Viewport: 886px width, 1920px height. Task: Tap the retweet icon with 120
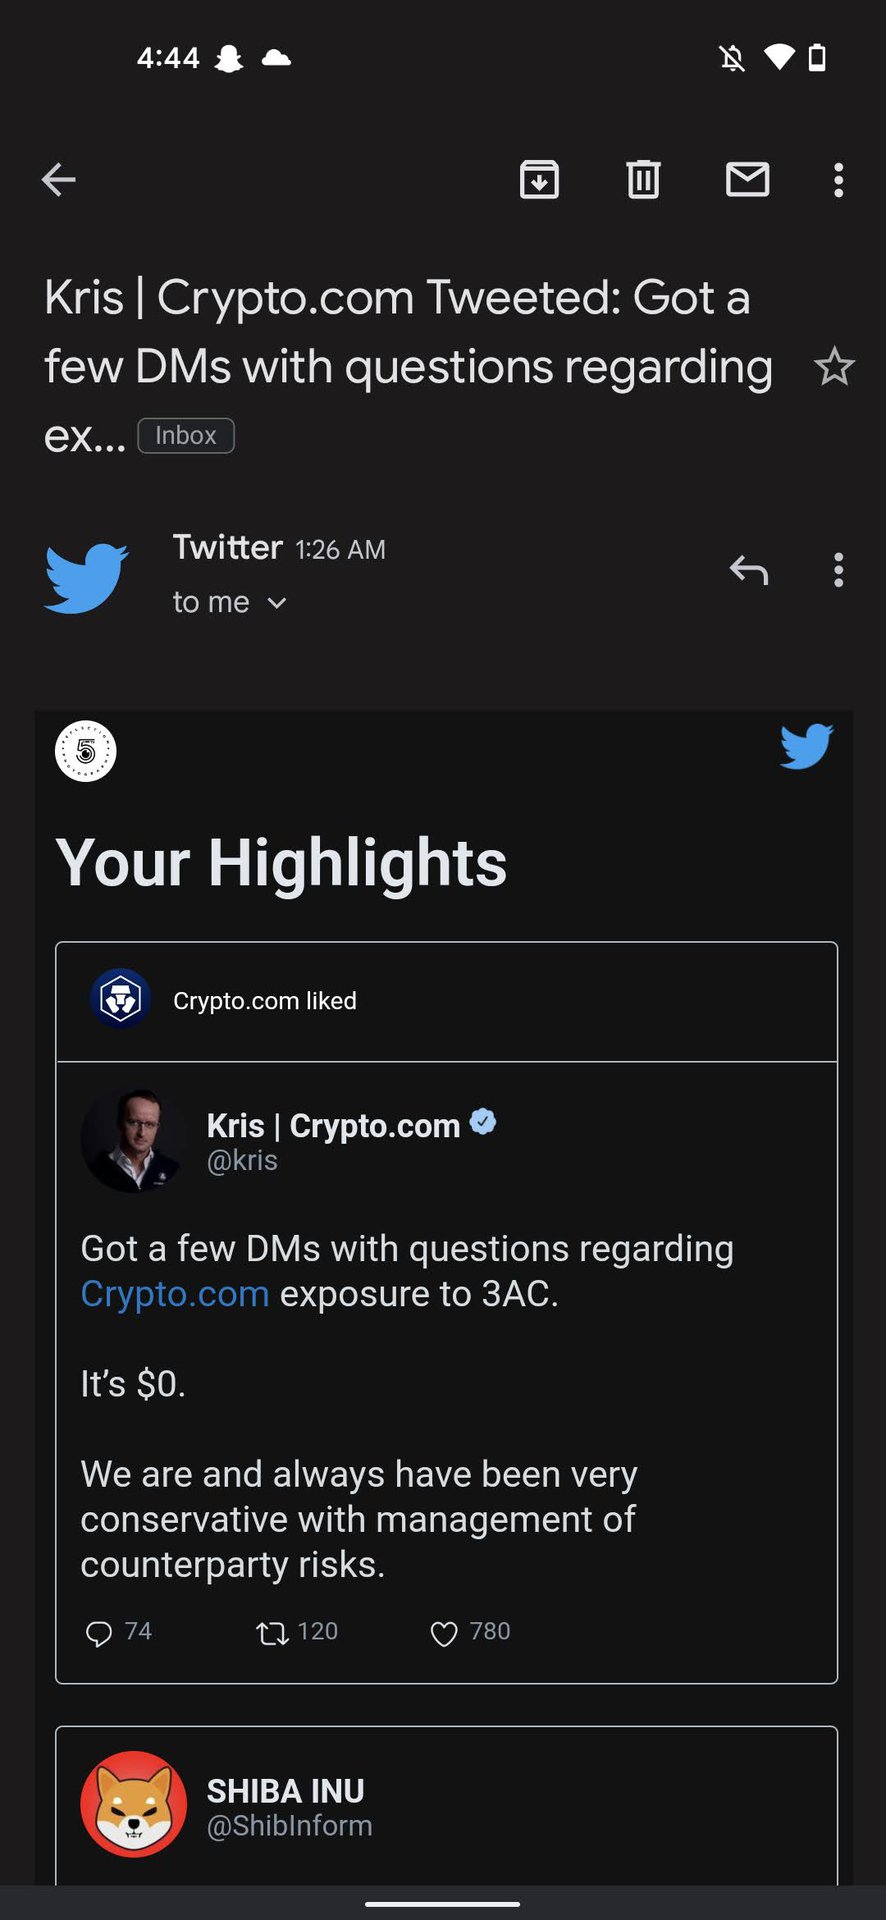[x=271, y=1633]
